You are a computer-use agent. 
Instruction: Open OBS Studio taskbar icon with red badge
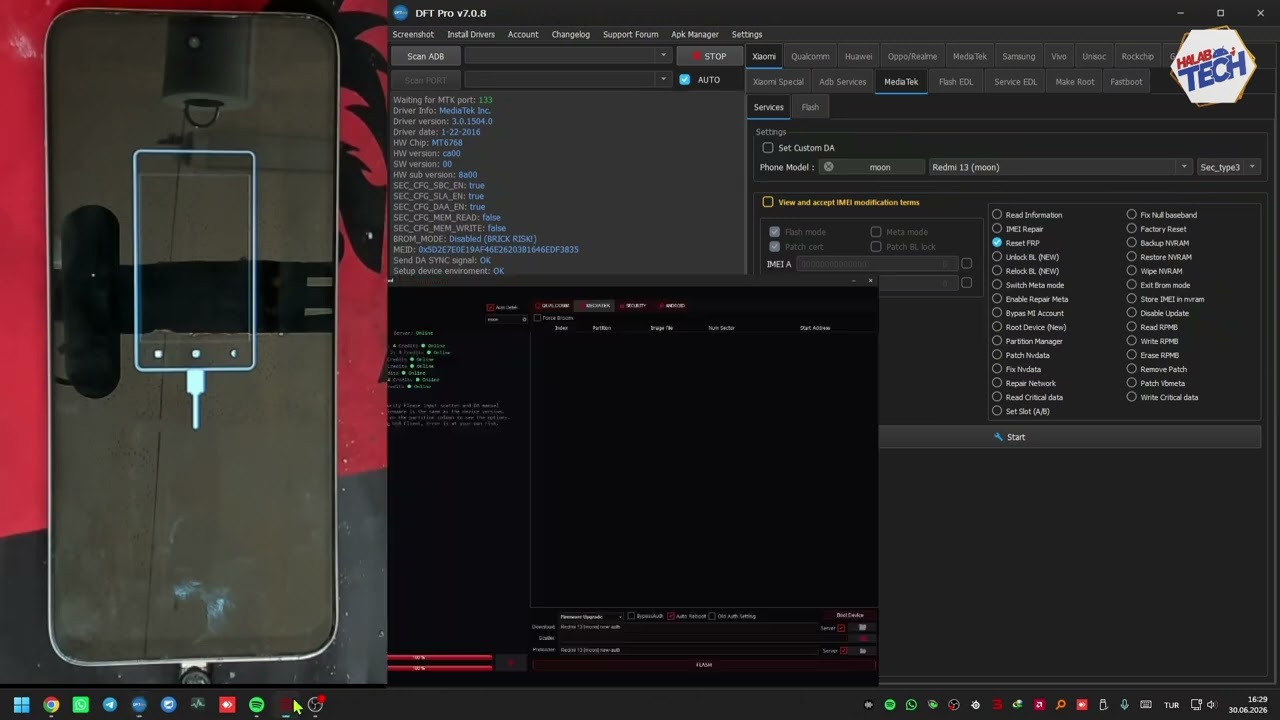click(x=316, y=705)
